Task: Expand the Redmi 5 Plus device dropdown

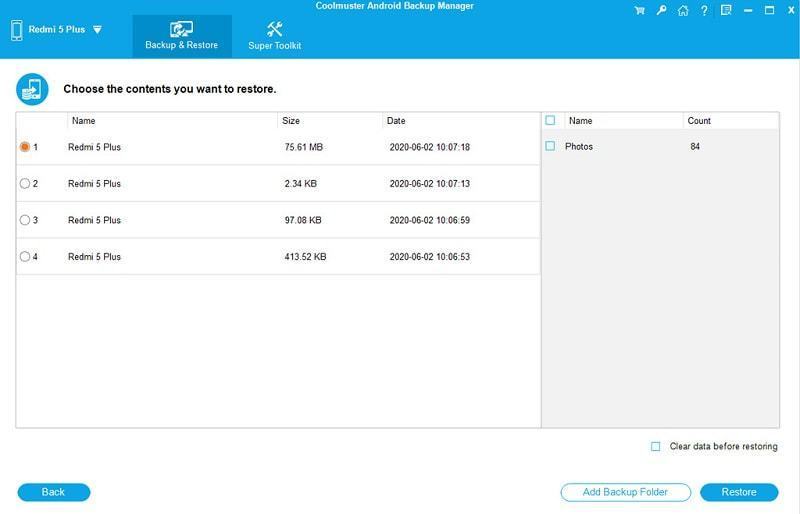Action: click(x=97, y=30)
